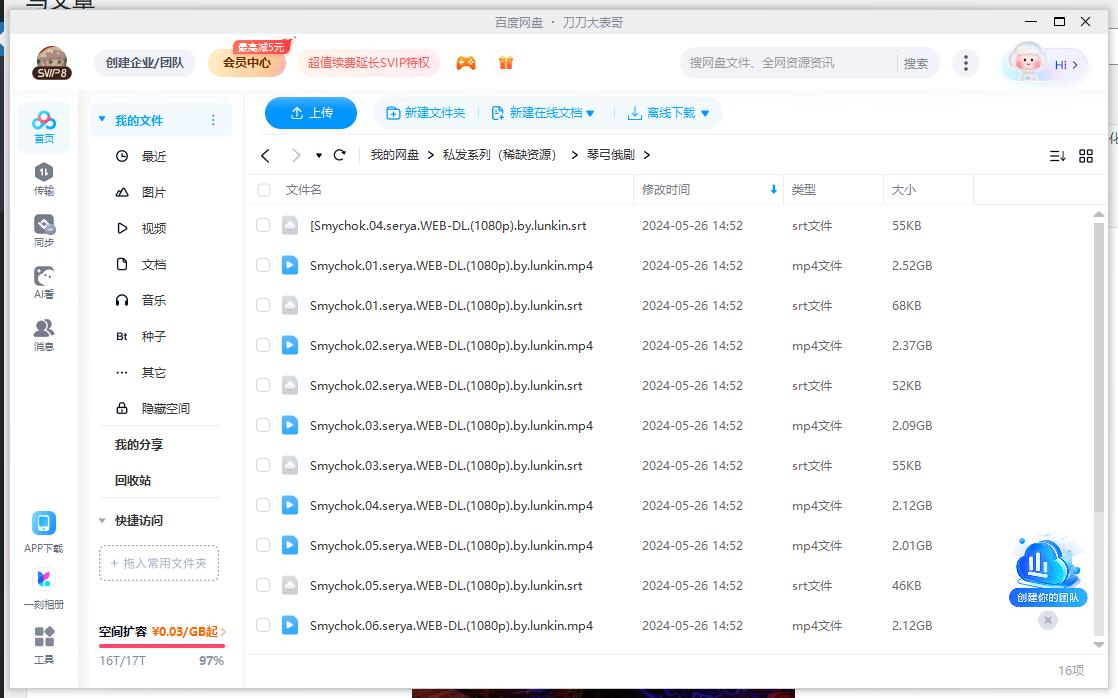Select checkbox for Smychok.01 mp4 file
The height and width of the screenshot is (698, 1118).
tap(263, 266)
